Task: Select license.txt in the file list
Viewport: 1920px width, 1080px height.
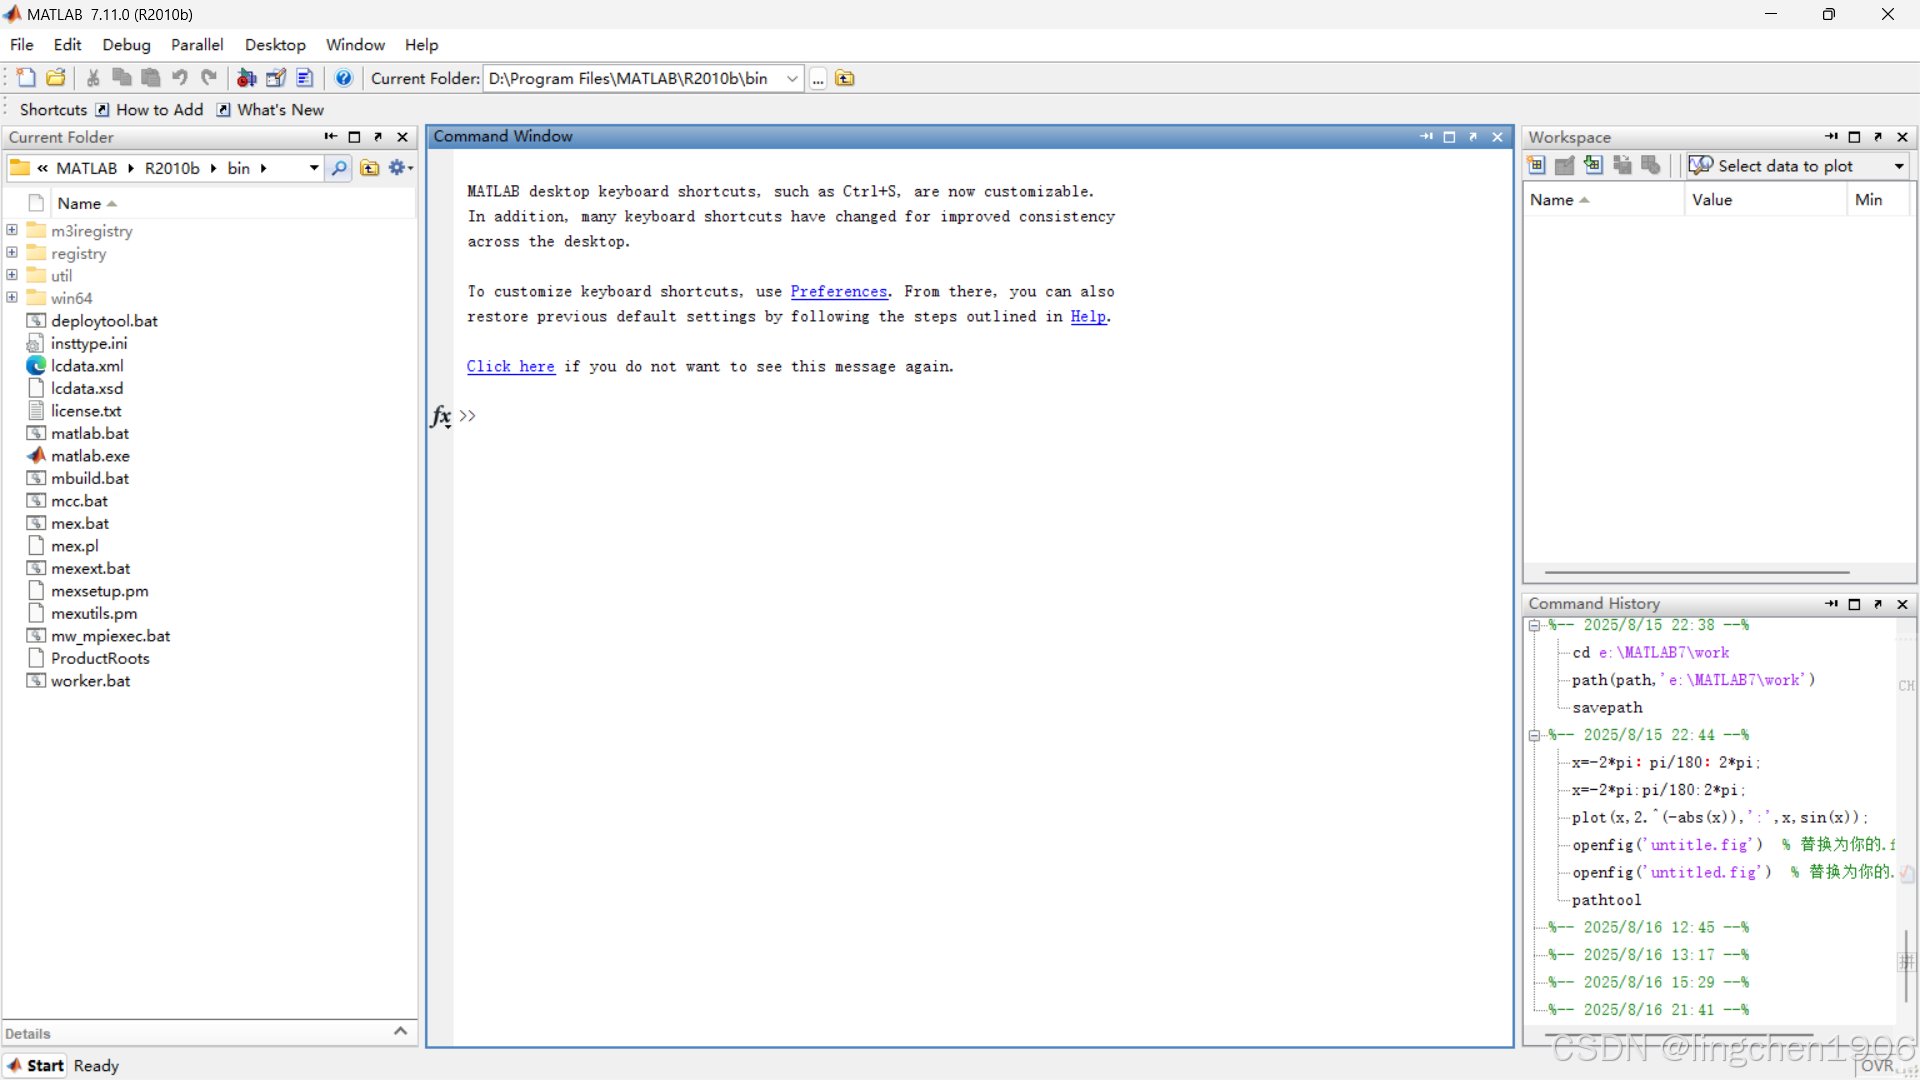Action: [86, 411]
